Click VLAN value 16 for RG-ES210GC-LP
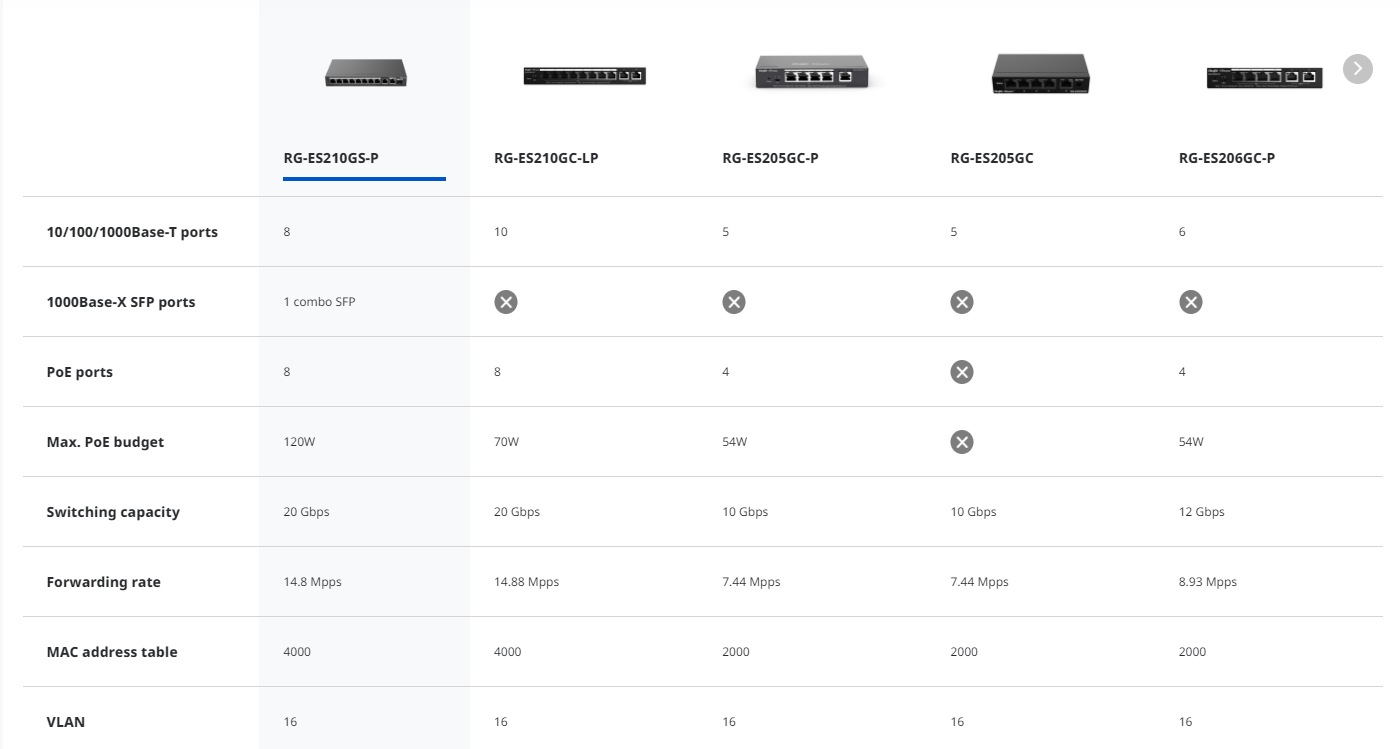Viewport: 1400px width, 749px height. (501, 722)
